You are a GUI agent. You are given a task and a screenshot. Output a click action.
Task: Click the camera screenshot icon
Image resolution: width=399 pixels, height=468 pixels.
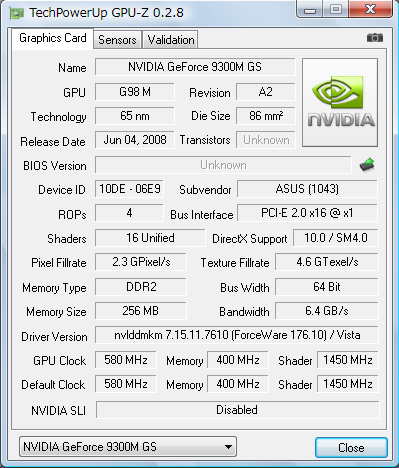(x=375, y=38)
